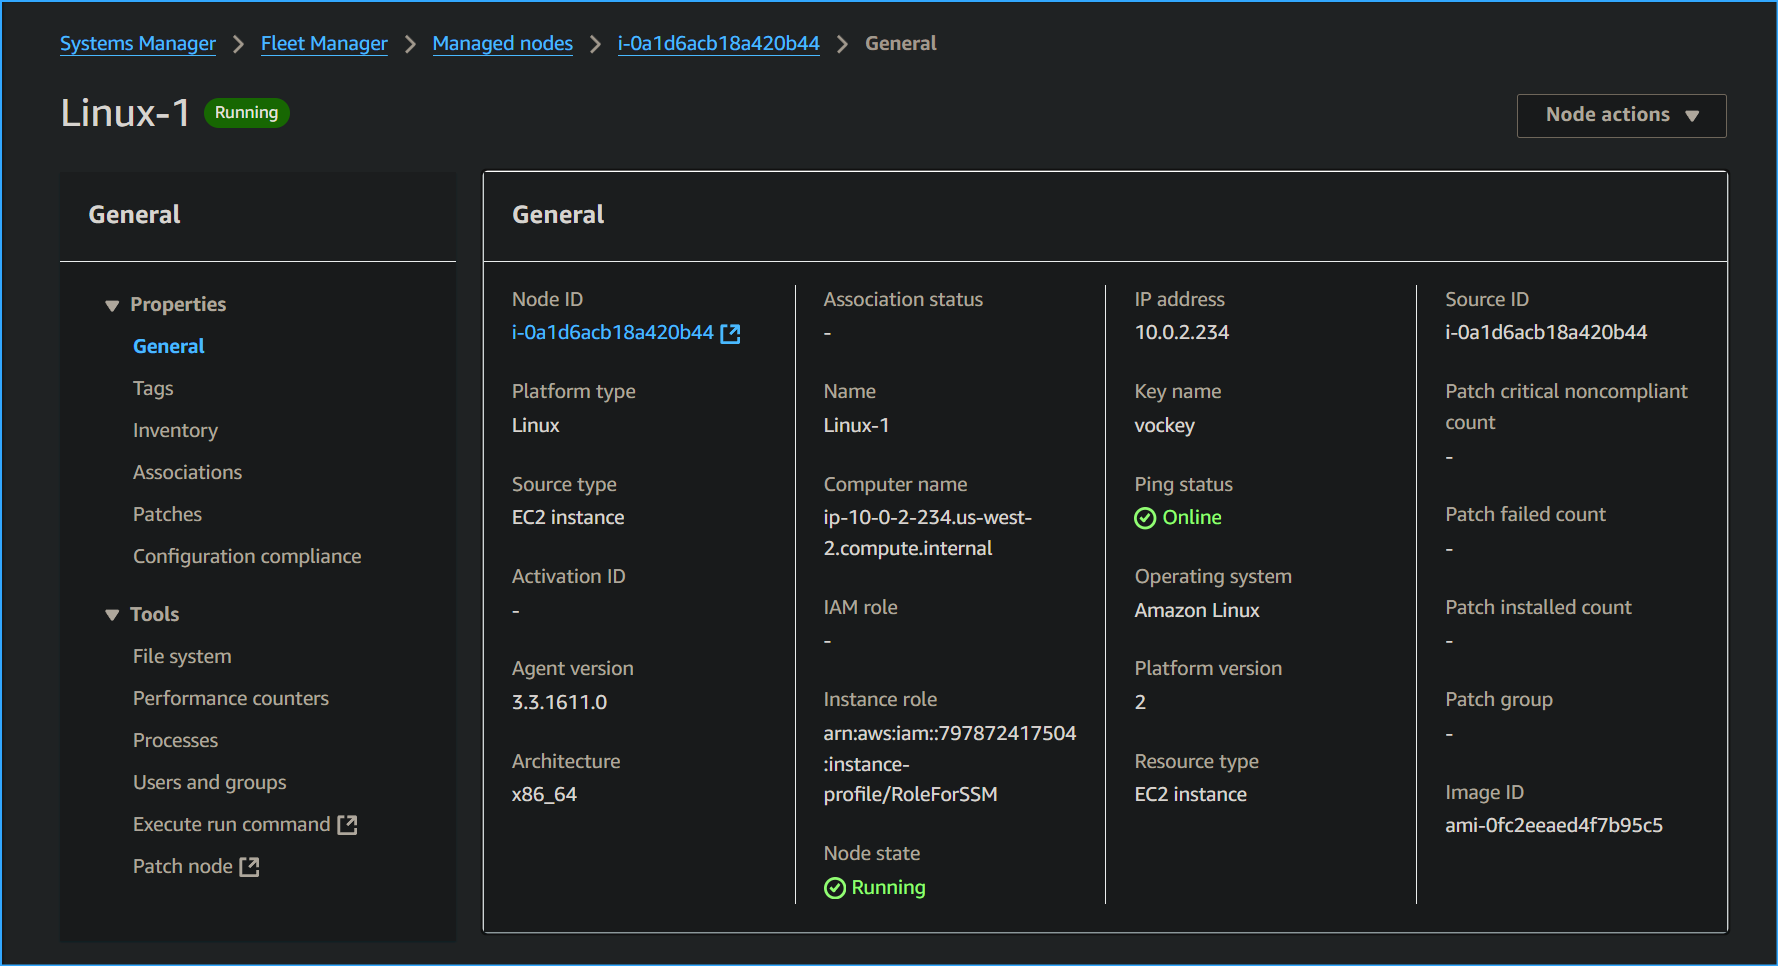Click the green Running node state icon
The image size is (1778, 966).
click(834, 887)
